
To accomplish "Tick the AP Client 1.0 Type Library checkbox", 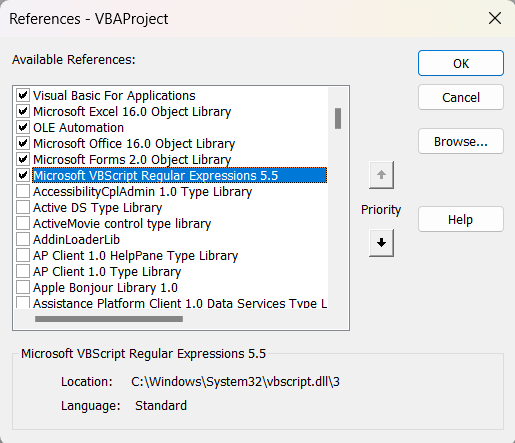I will pyautogui.click(x=23, y=272).
